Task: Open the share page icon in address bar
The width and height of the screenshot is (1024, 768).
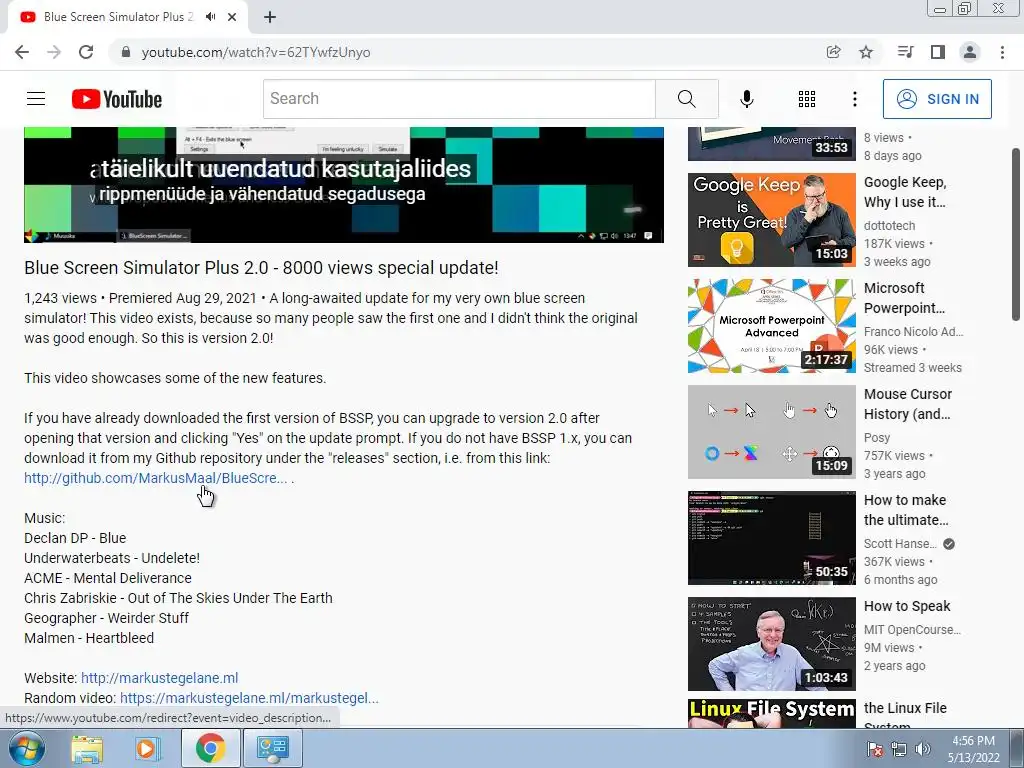Action: [x=833, y=52]
